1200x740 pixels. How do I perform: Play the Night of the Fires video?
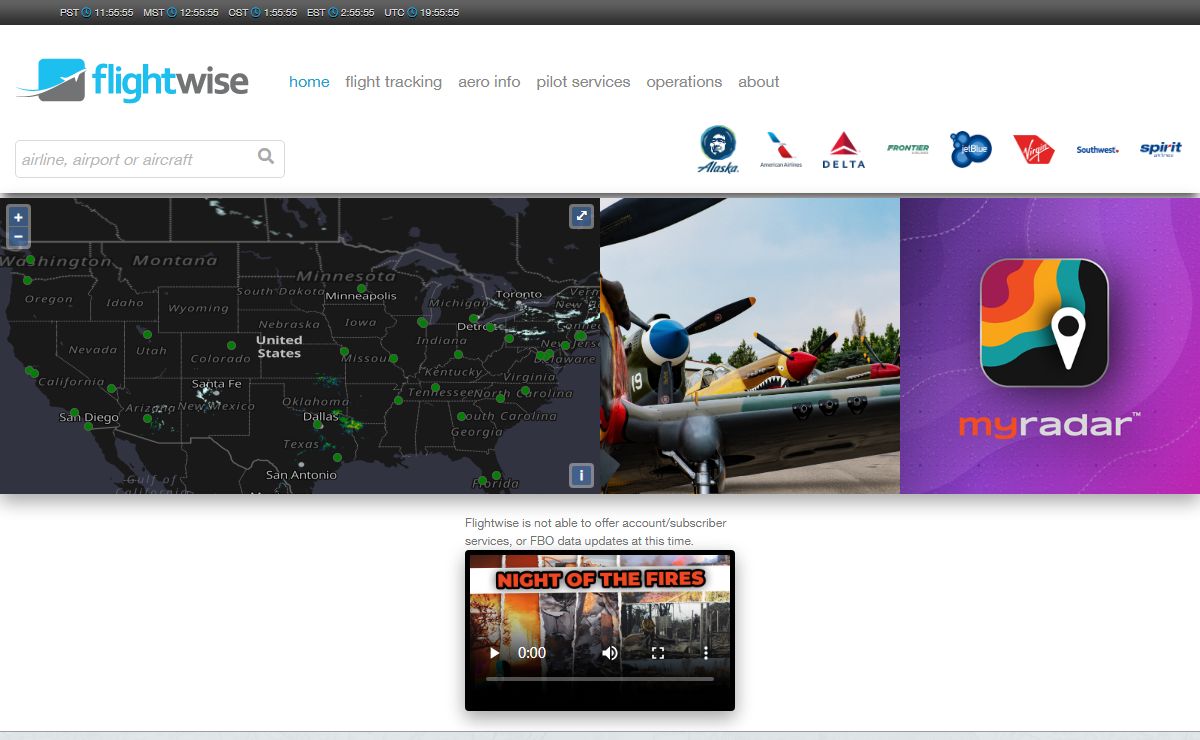pyautogui.click(x=493, y=653)
